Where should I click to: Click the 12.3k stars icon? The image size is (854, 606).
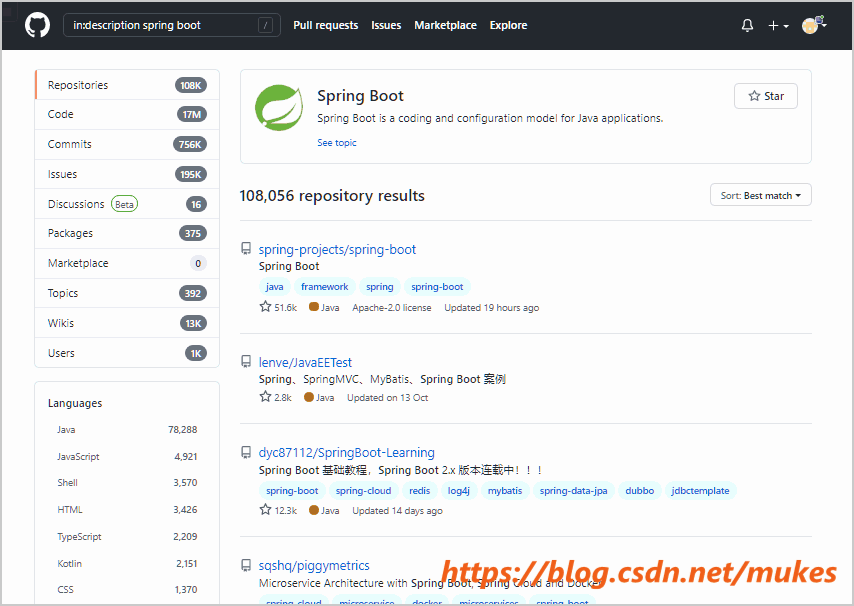(265, 510)
